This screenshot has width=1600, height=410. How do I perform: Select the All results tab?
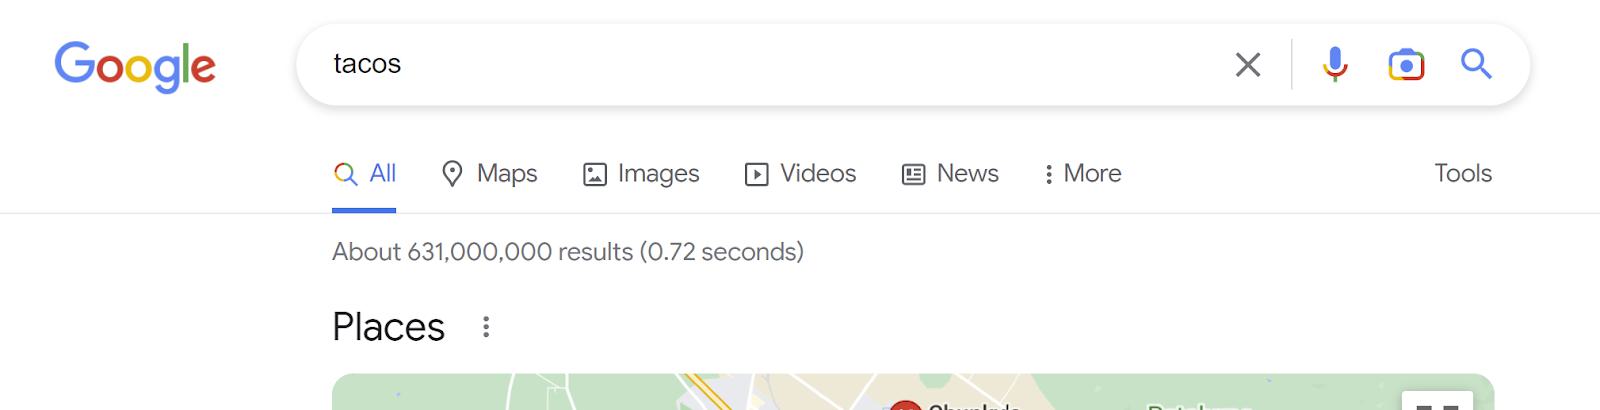[x=365, y=174]
